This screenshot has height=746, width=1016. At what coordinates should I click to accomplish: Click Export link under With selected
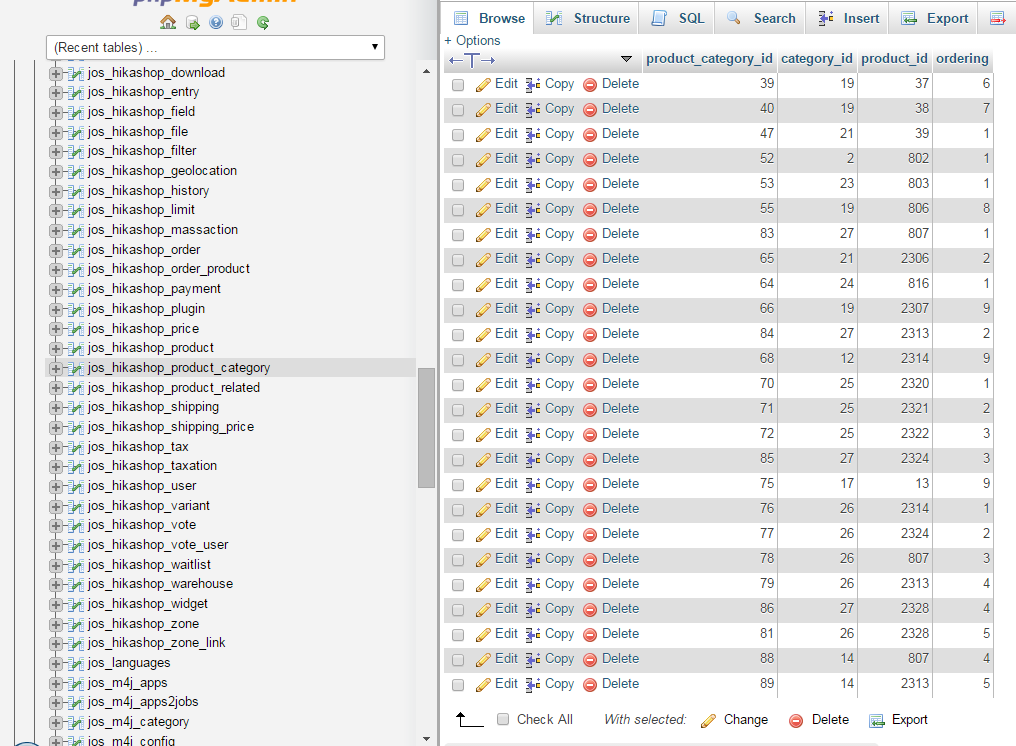909,719
